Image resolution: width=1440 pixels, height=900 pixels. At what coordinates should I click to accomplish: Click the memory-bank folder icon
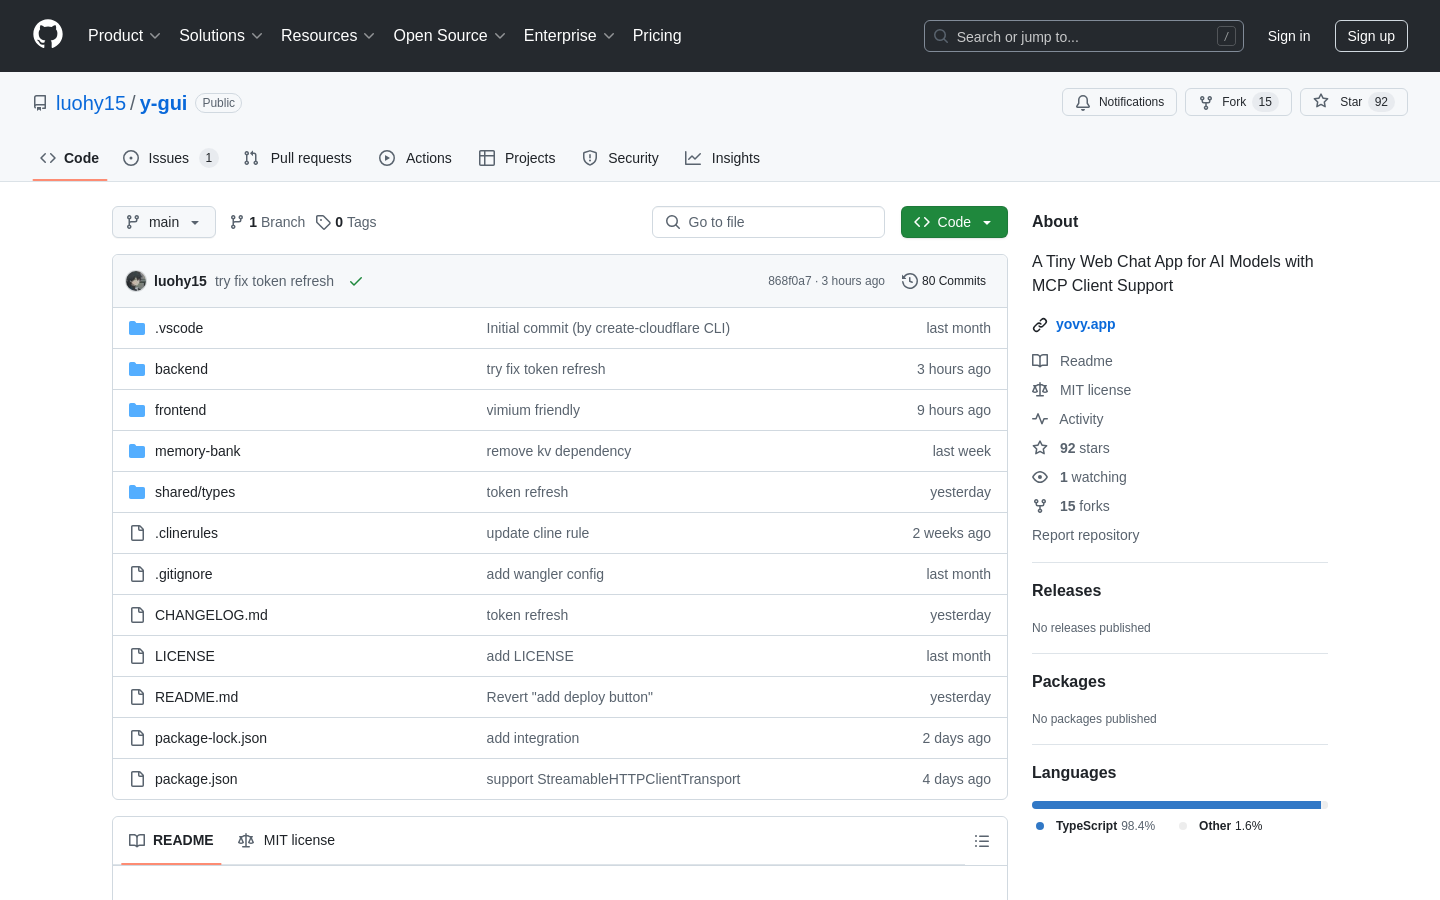pos(137,451)
